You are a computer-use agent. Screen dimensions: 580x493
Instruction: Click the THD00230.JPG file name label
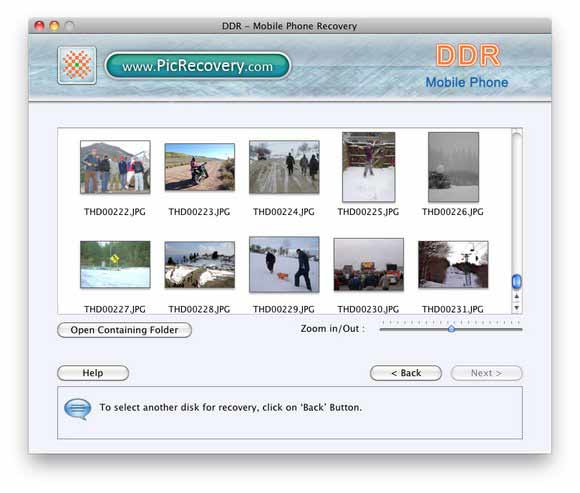click(x=368, y=309)
